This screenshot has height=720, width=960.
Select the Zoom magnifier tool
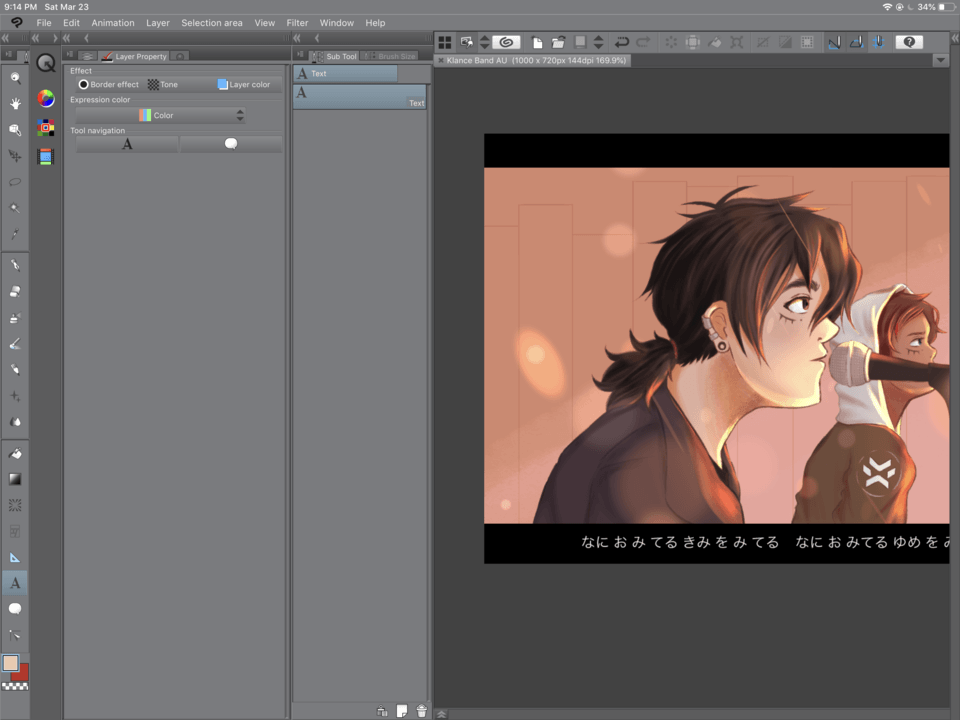point(15,78)
